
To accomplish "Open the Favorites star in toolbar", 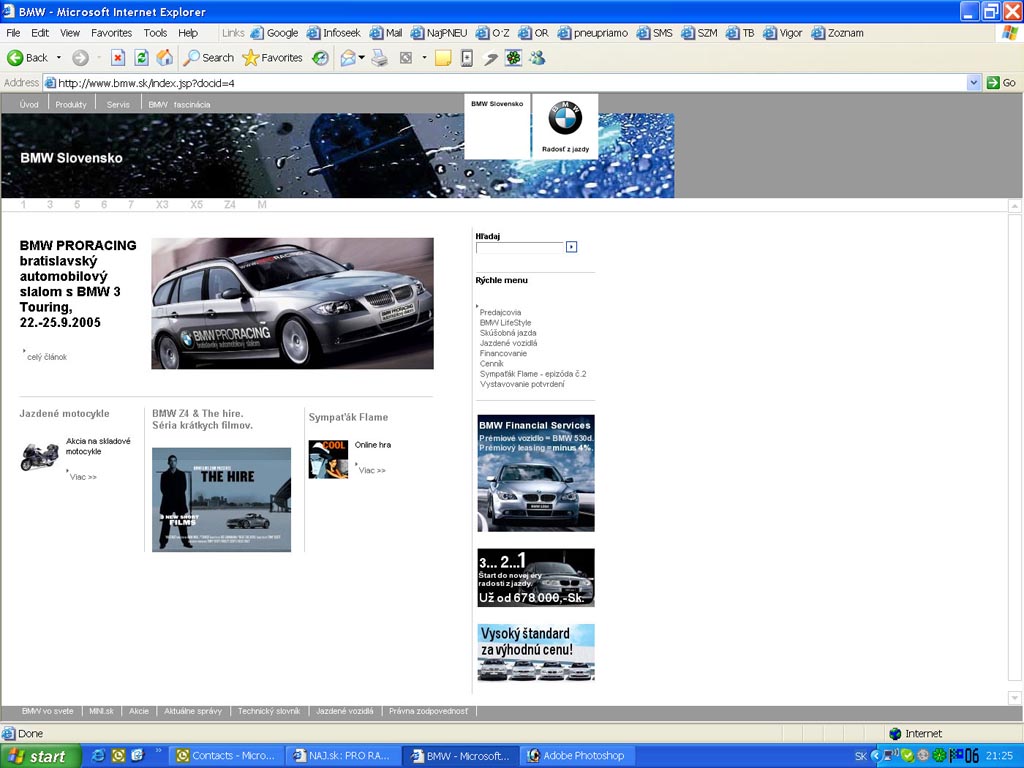I will tap(272, 58).
